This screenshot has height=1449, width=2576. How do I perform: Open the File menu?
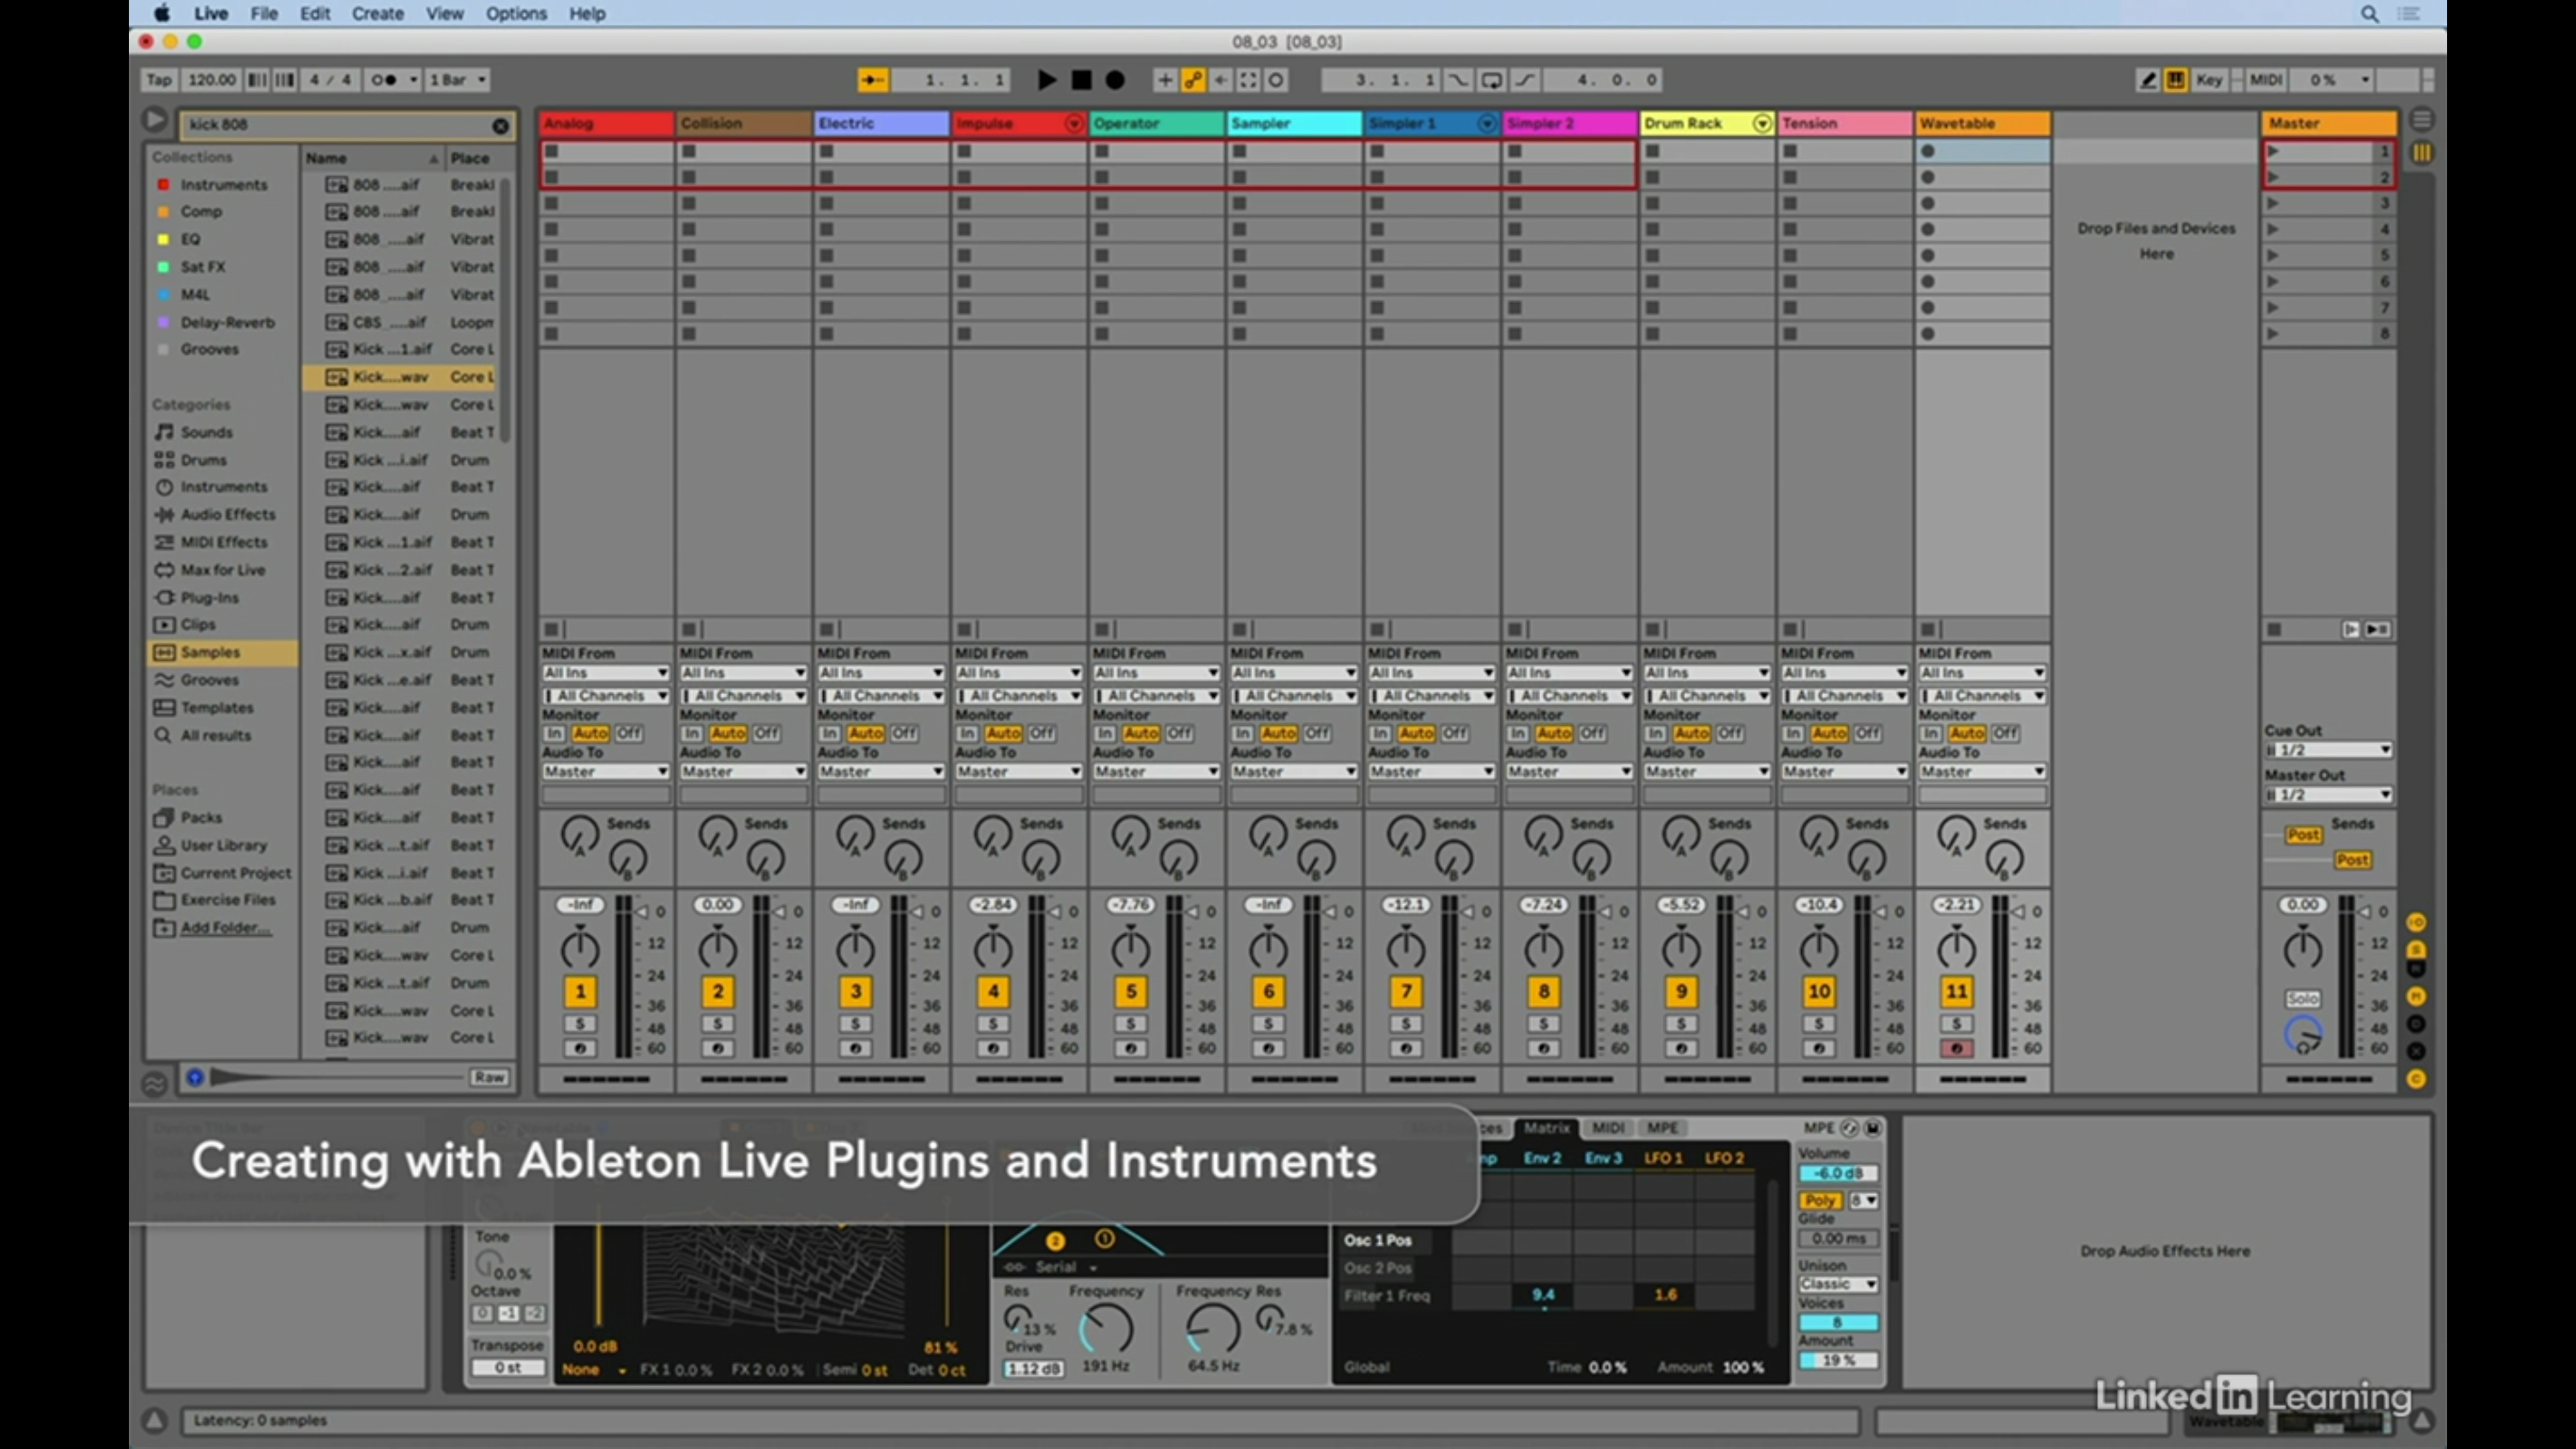[x=264, y=14]
